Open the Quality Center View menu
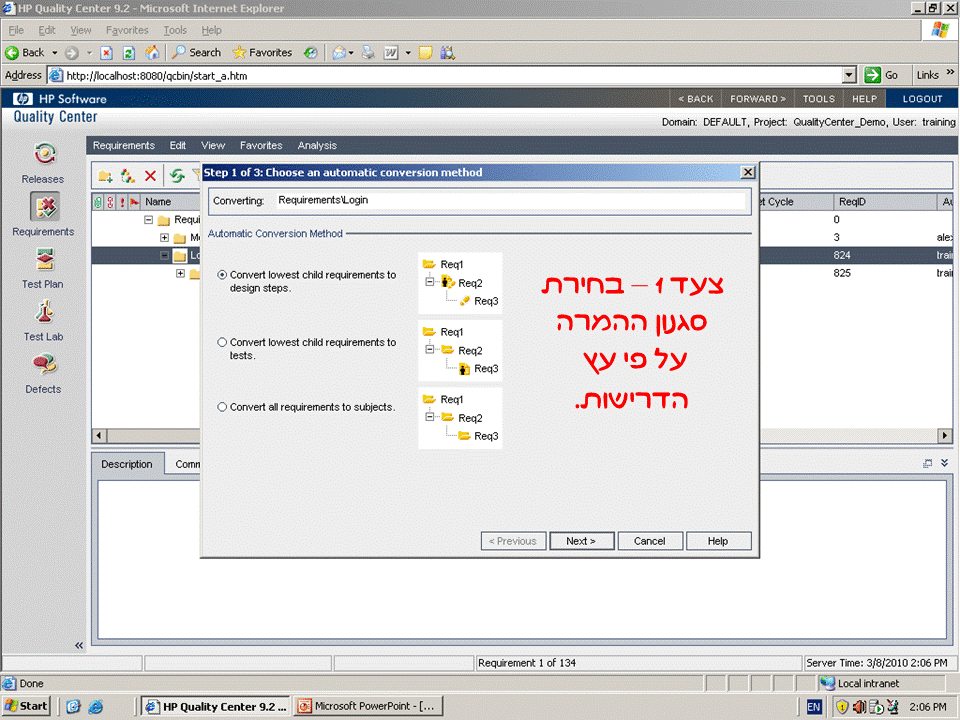 (213, 145)
